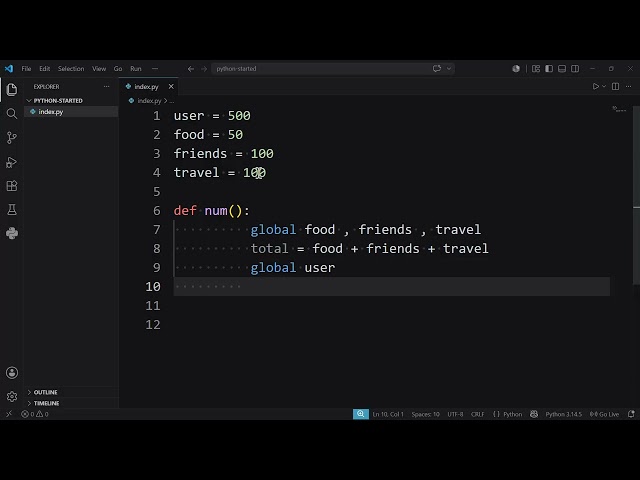Open the chat dropdown arrow beside Copilot

(449, 69)
